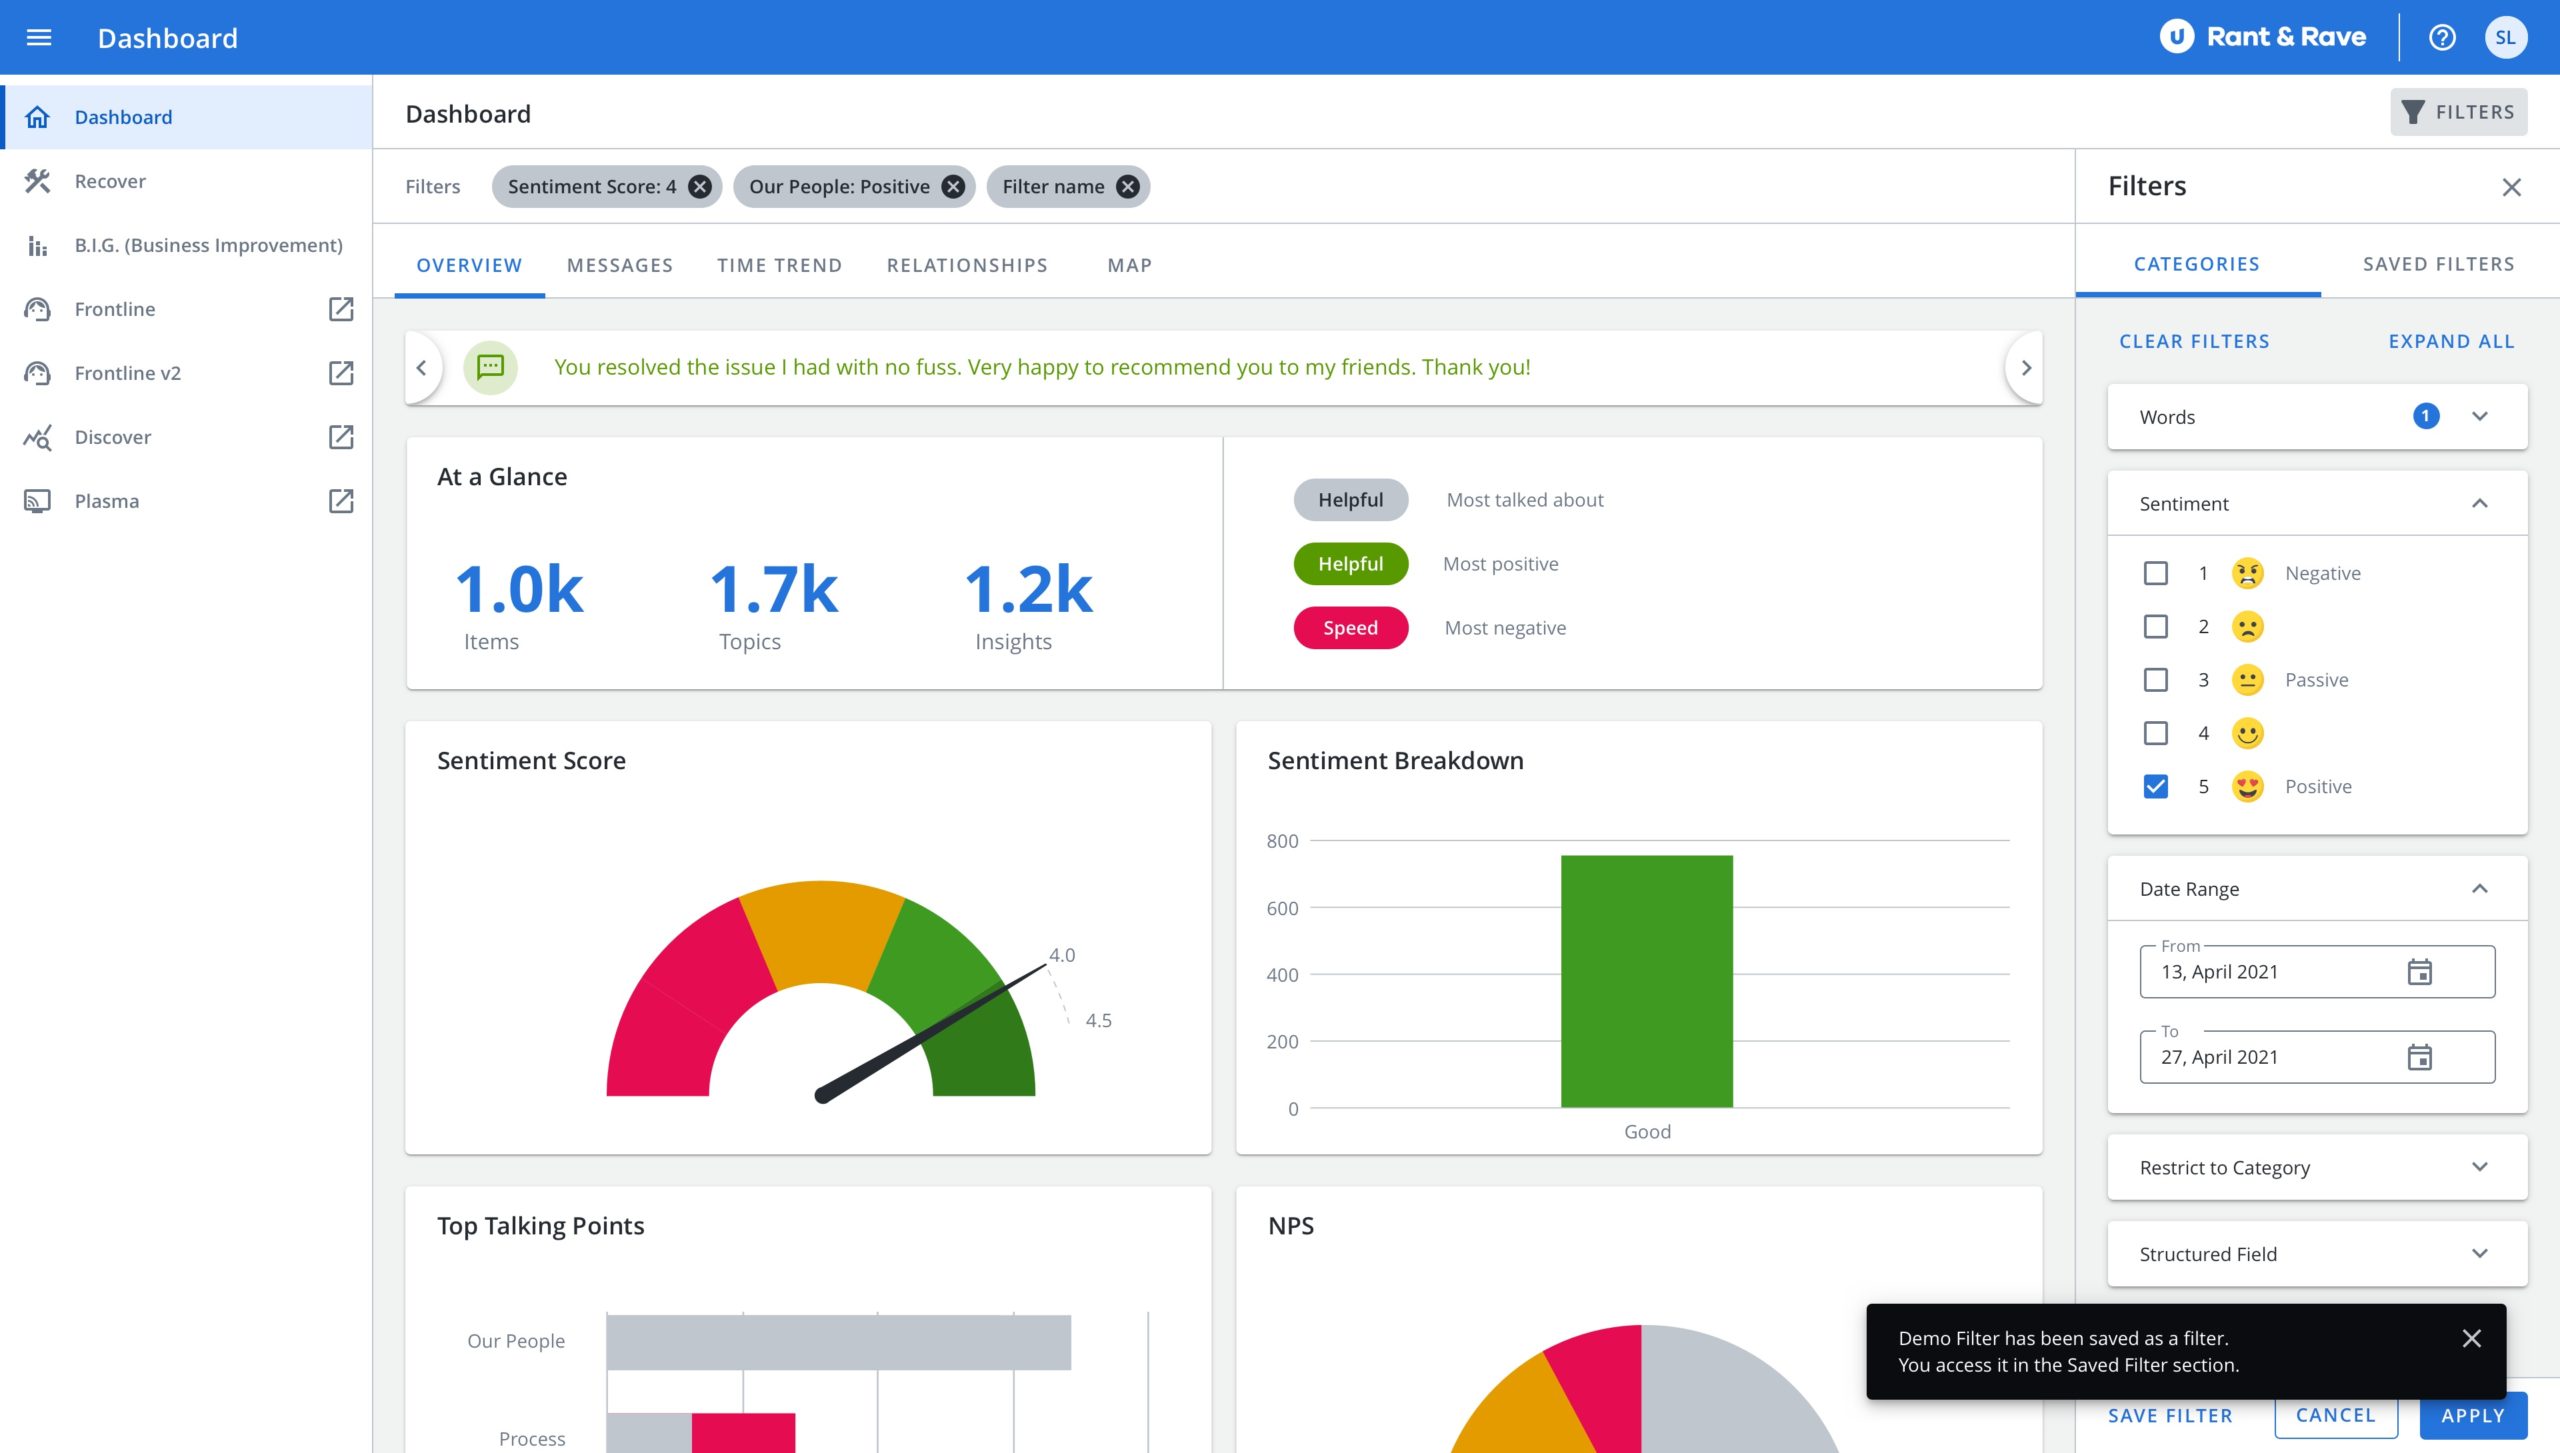This screenshot has height=1453, width=2560.
Task: Switch to the Messages tab
Action: pos(620,265)
